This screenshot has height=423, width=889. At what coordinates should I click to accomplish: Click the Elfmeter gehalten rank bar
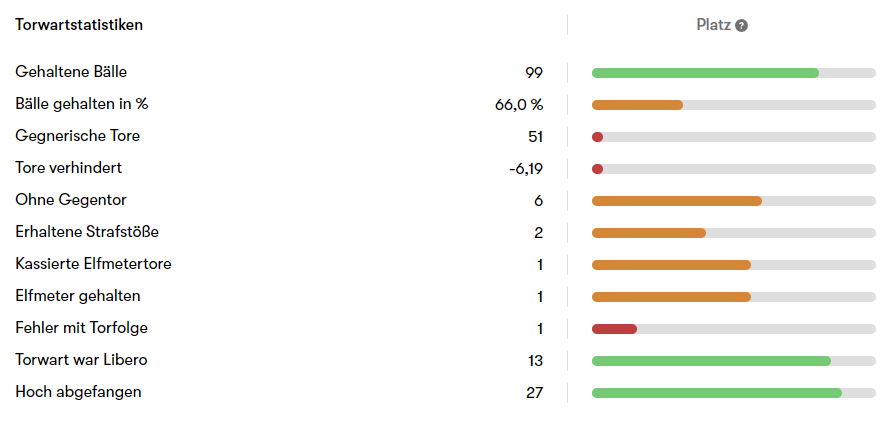point(671,297)
